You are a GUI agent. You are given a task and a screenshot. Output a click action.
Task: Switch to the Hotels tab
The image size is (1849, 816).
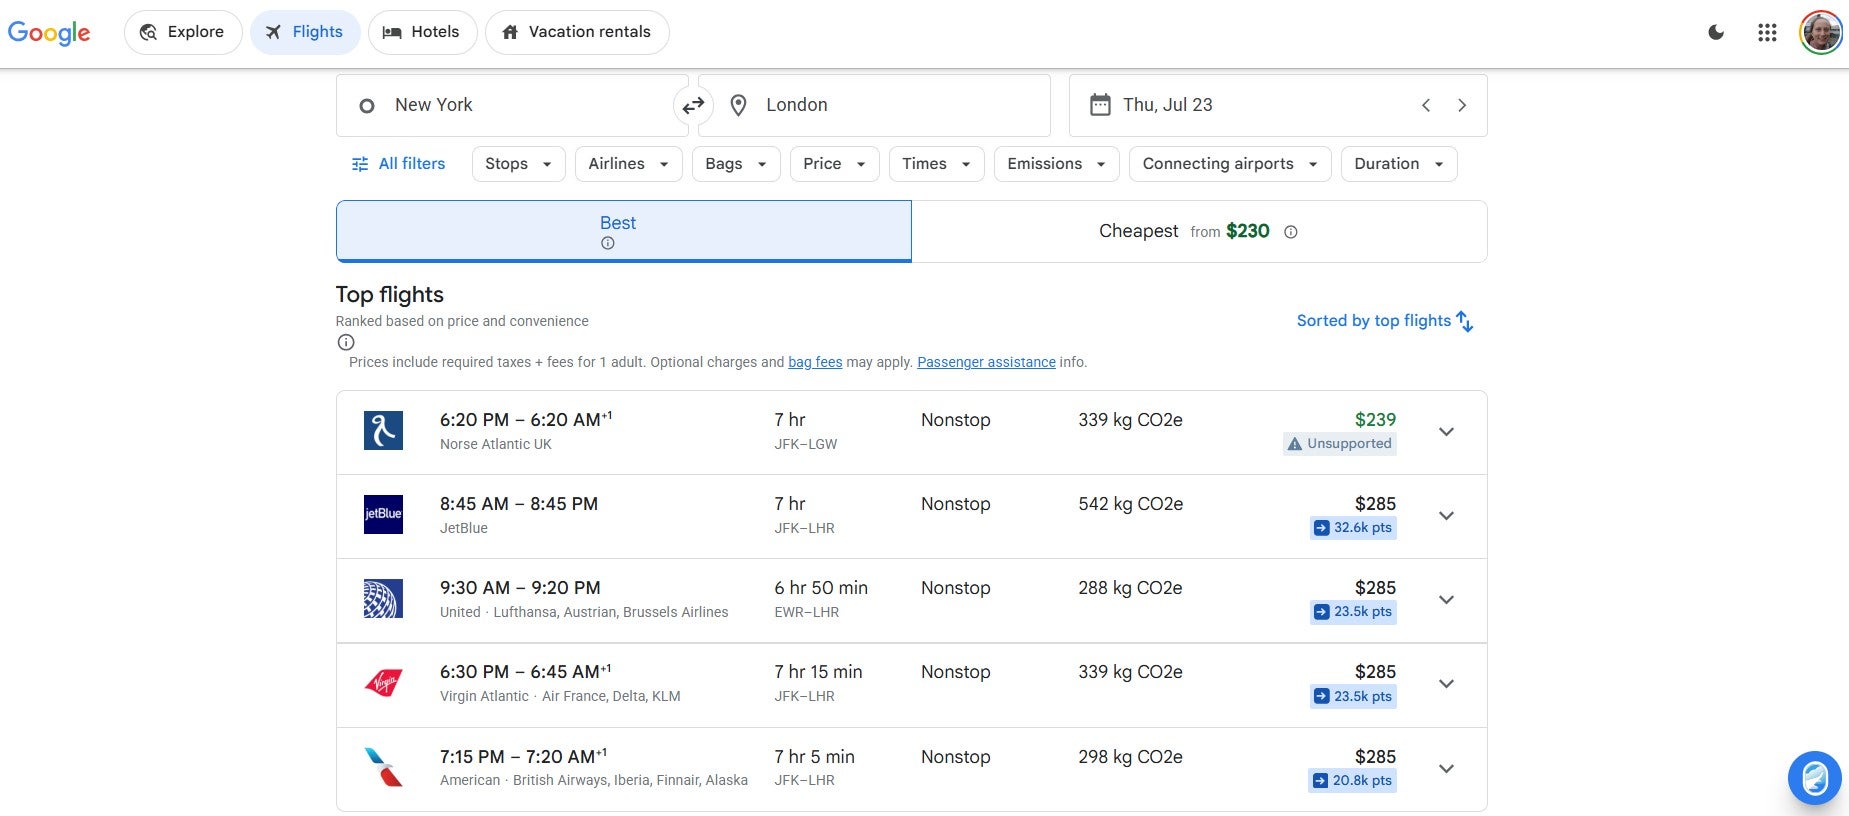422,32
